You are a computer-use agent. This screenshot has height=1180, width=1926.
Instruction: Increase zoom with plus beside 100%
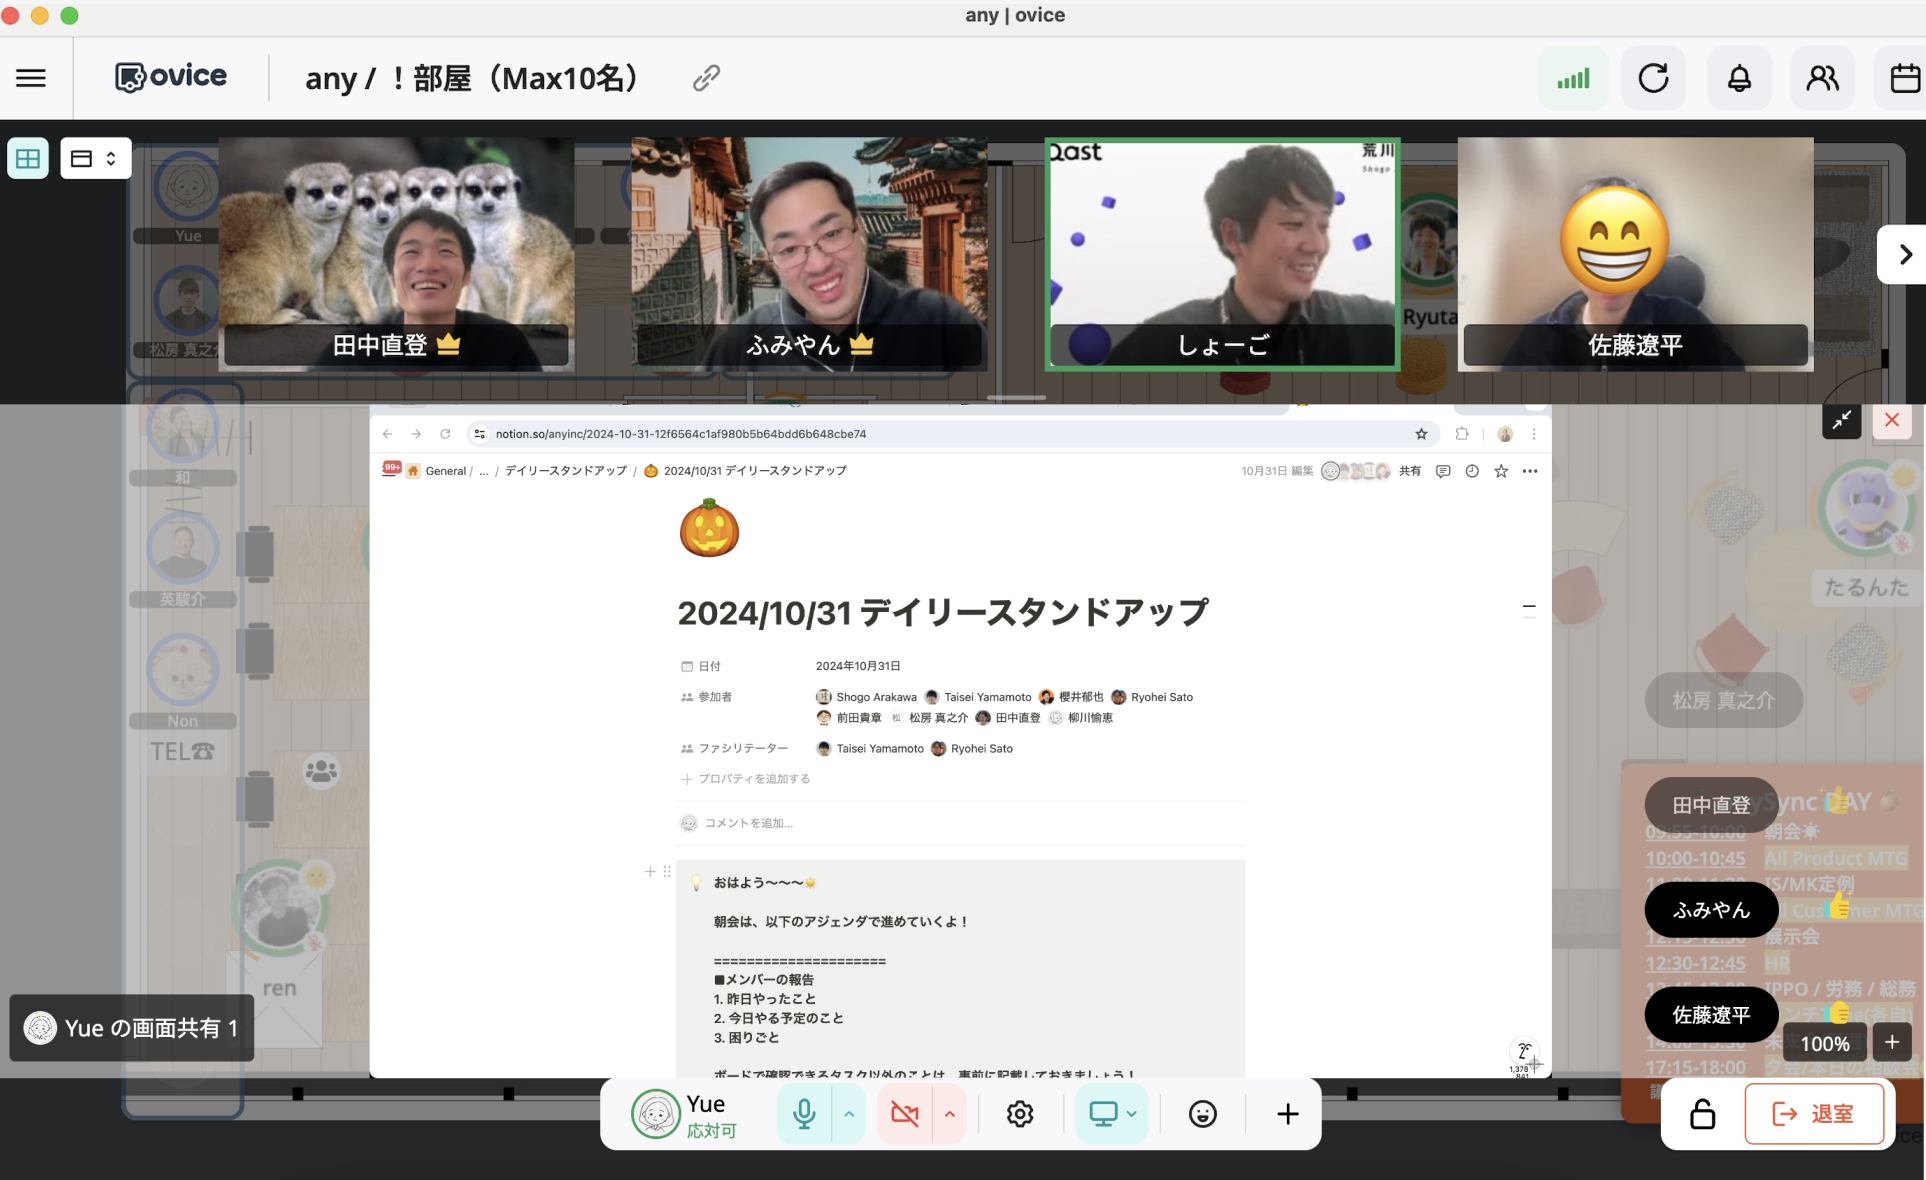[x=1892, y=1043]
